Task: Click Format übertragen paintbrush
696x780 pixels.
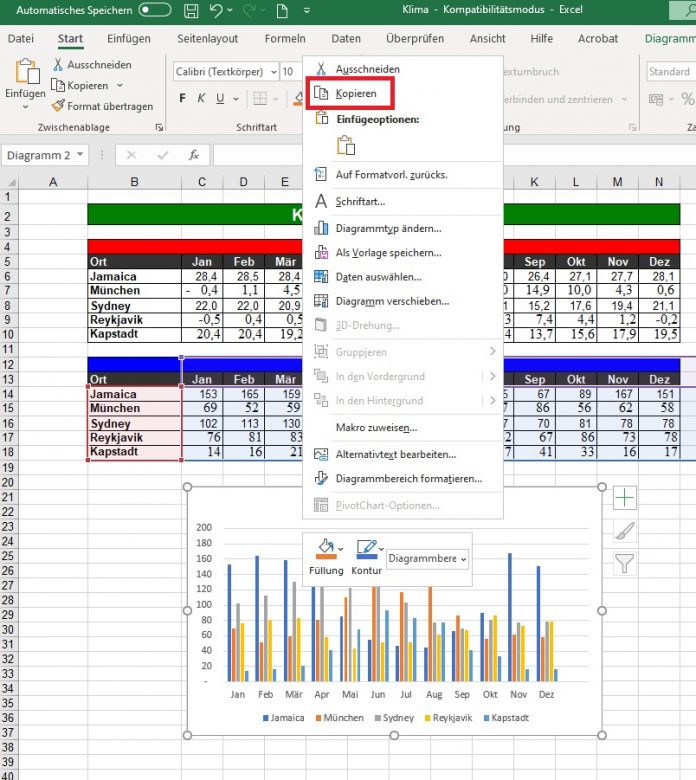Action: pos(102,106)
